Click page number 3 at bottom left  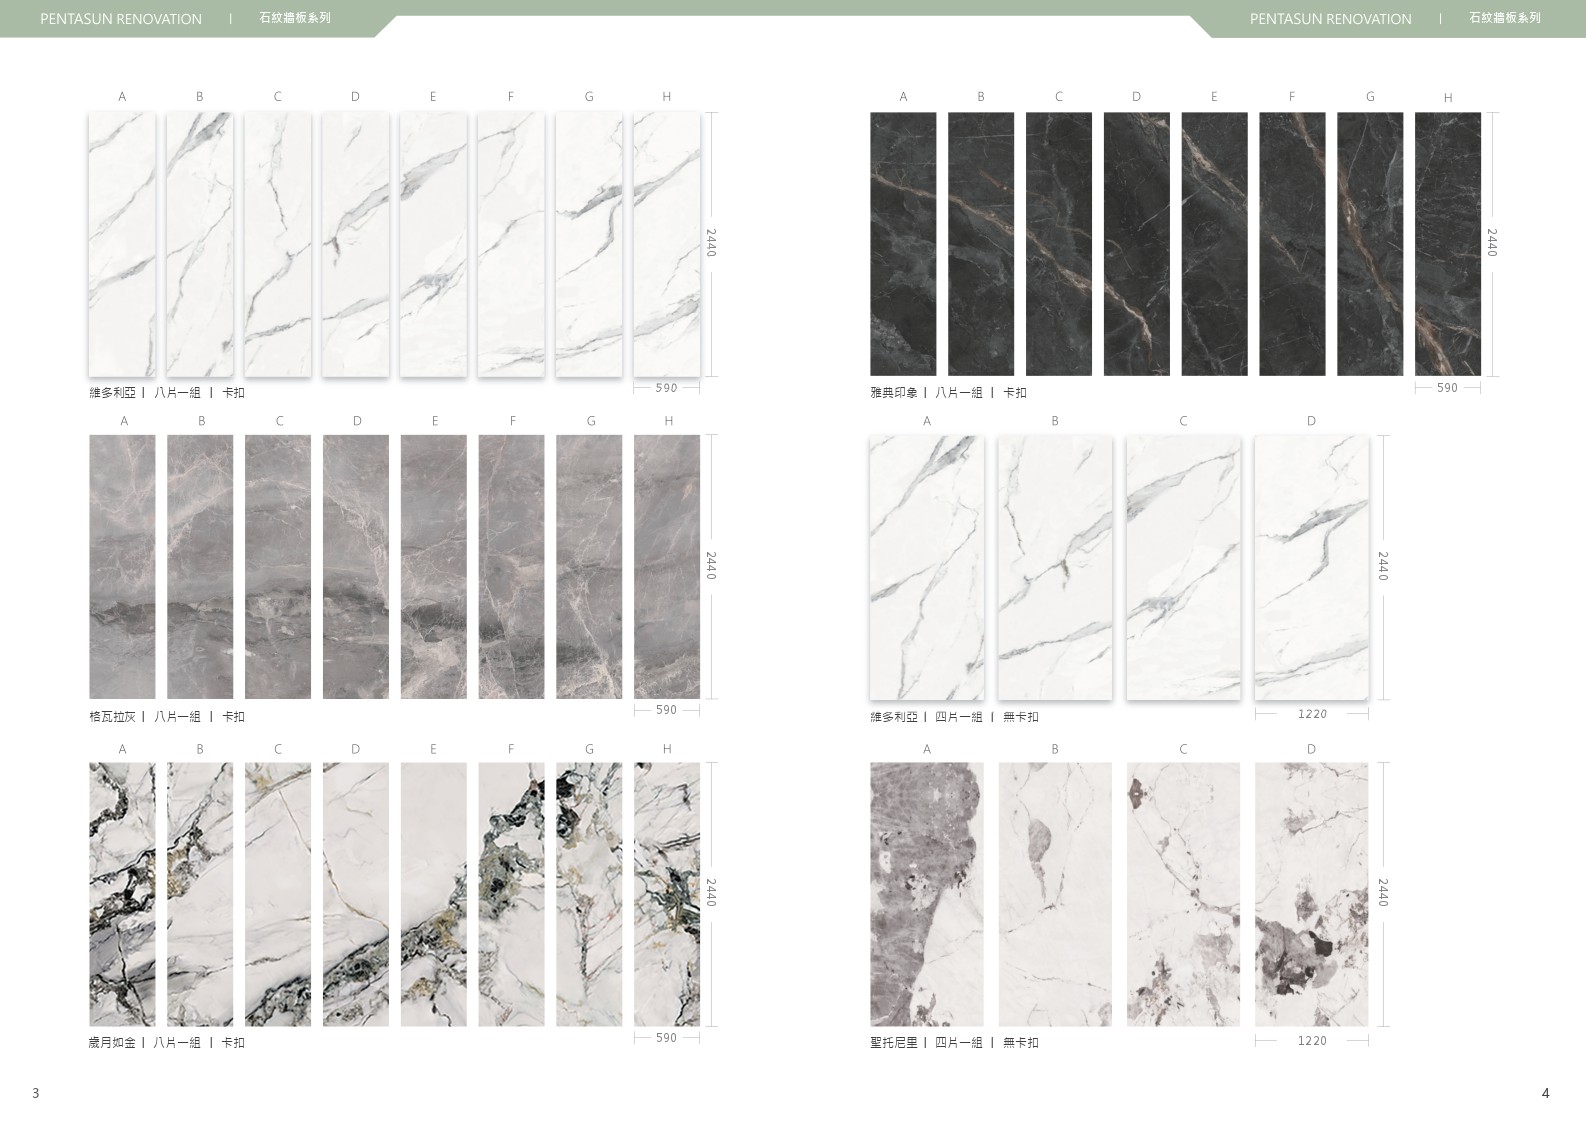pyautogui.click(x=36, y=1093)
